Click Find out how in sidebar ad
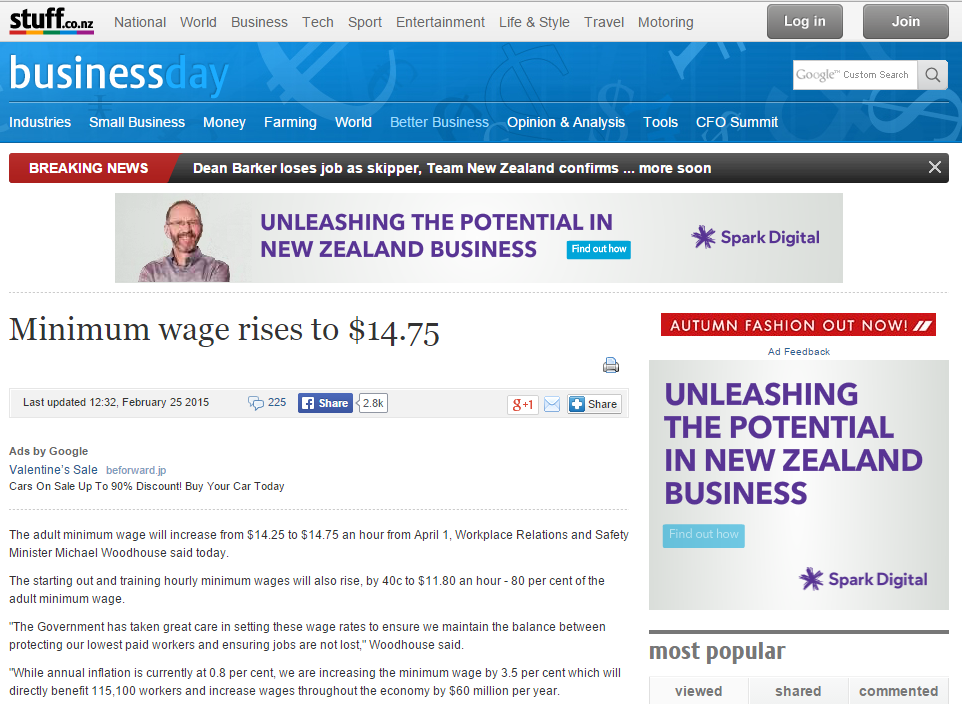This screenshot has width=962, height=704. click(704, 535)
